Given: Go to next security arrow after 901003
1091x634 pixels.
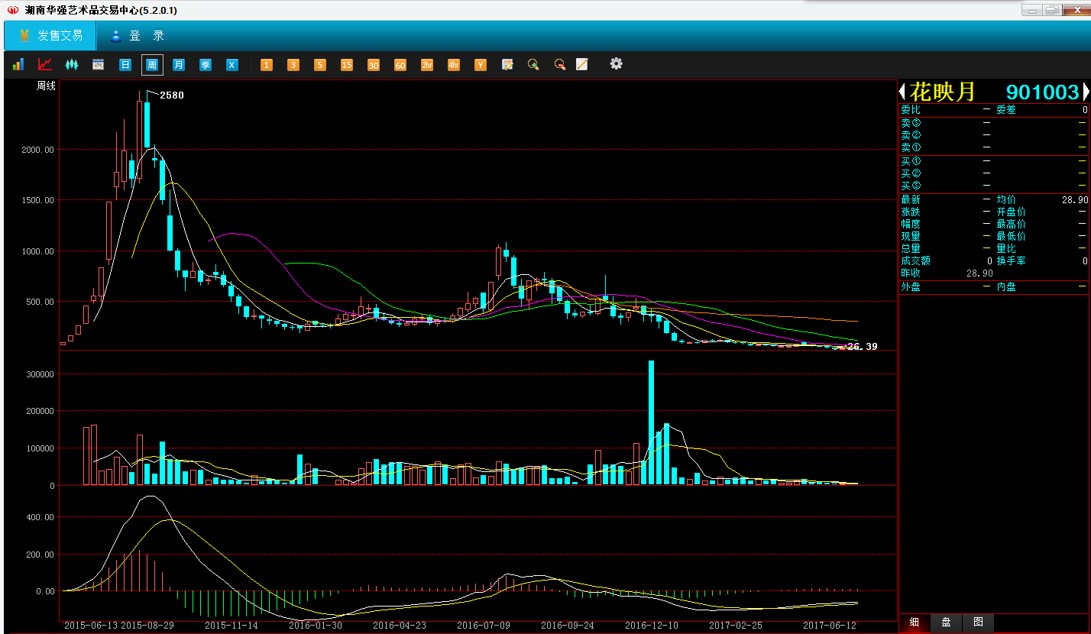Looking at the screenshot, I should click(x=1085, y=92).
